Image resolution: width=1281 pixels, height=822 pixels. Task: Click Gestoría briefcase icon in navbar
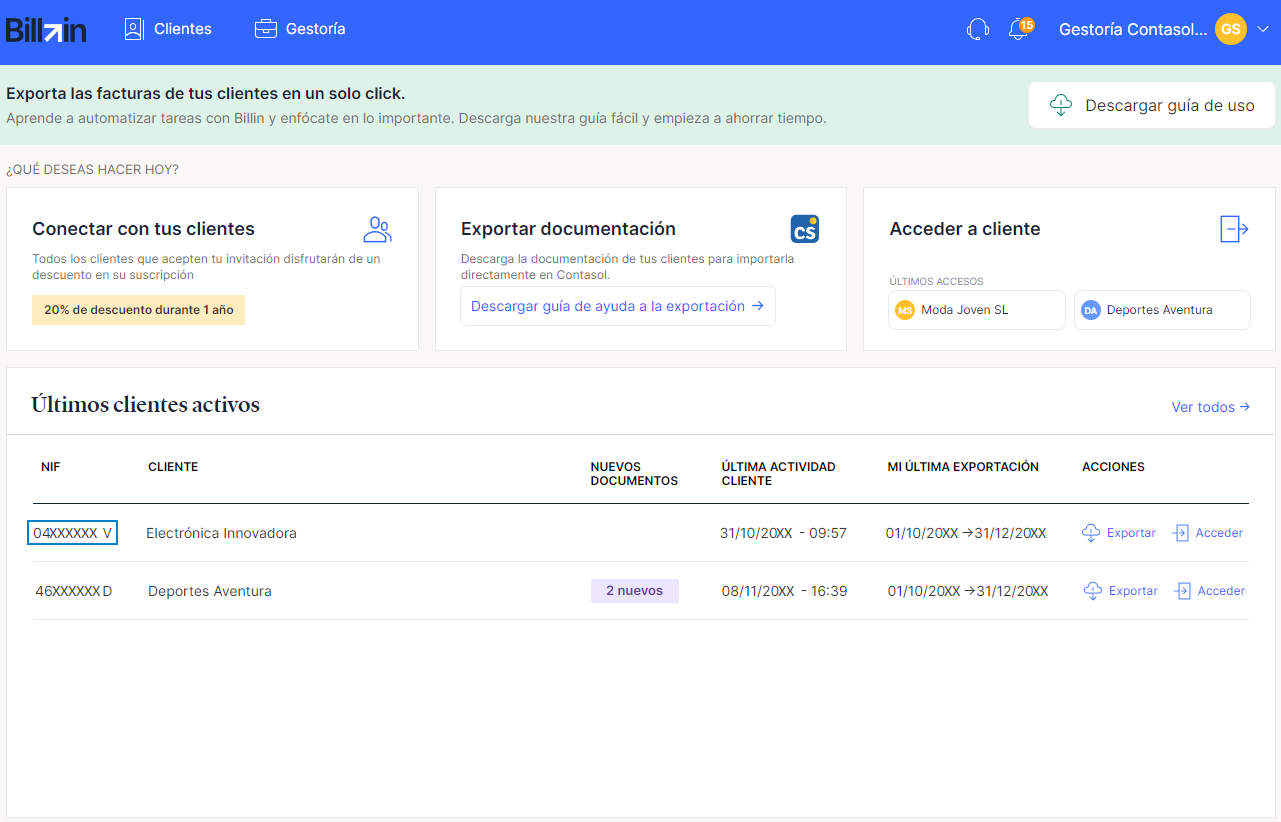pos(265,29)
